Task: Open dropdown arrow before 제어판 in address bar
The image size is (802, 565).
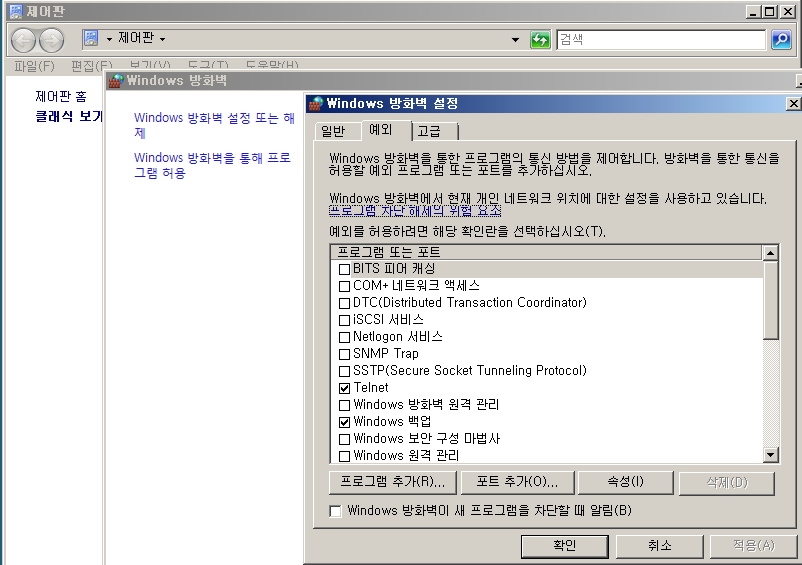Action: tap(109, 39)
